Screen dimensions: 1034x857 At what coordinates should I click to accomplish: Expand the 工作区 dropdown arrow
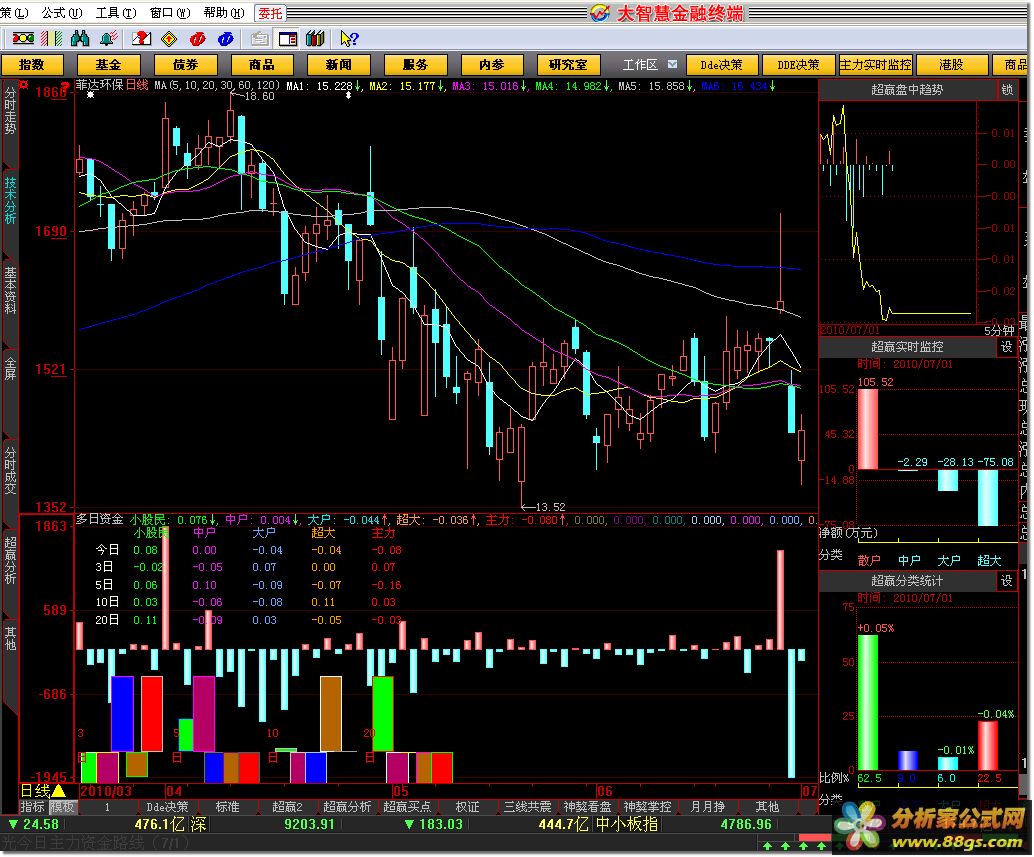tap(672, 64)
